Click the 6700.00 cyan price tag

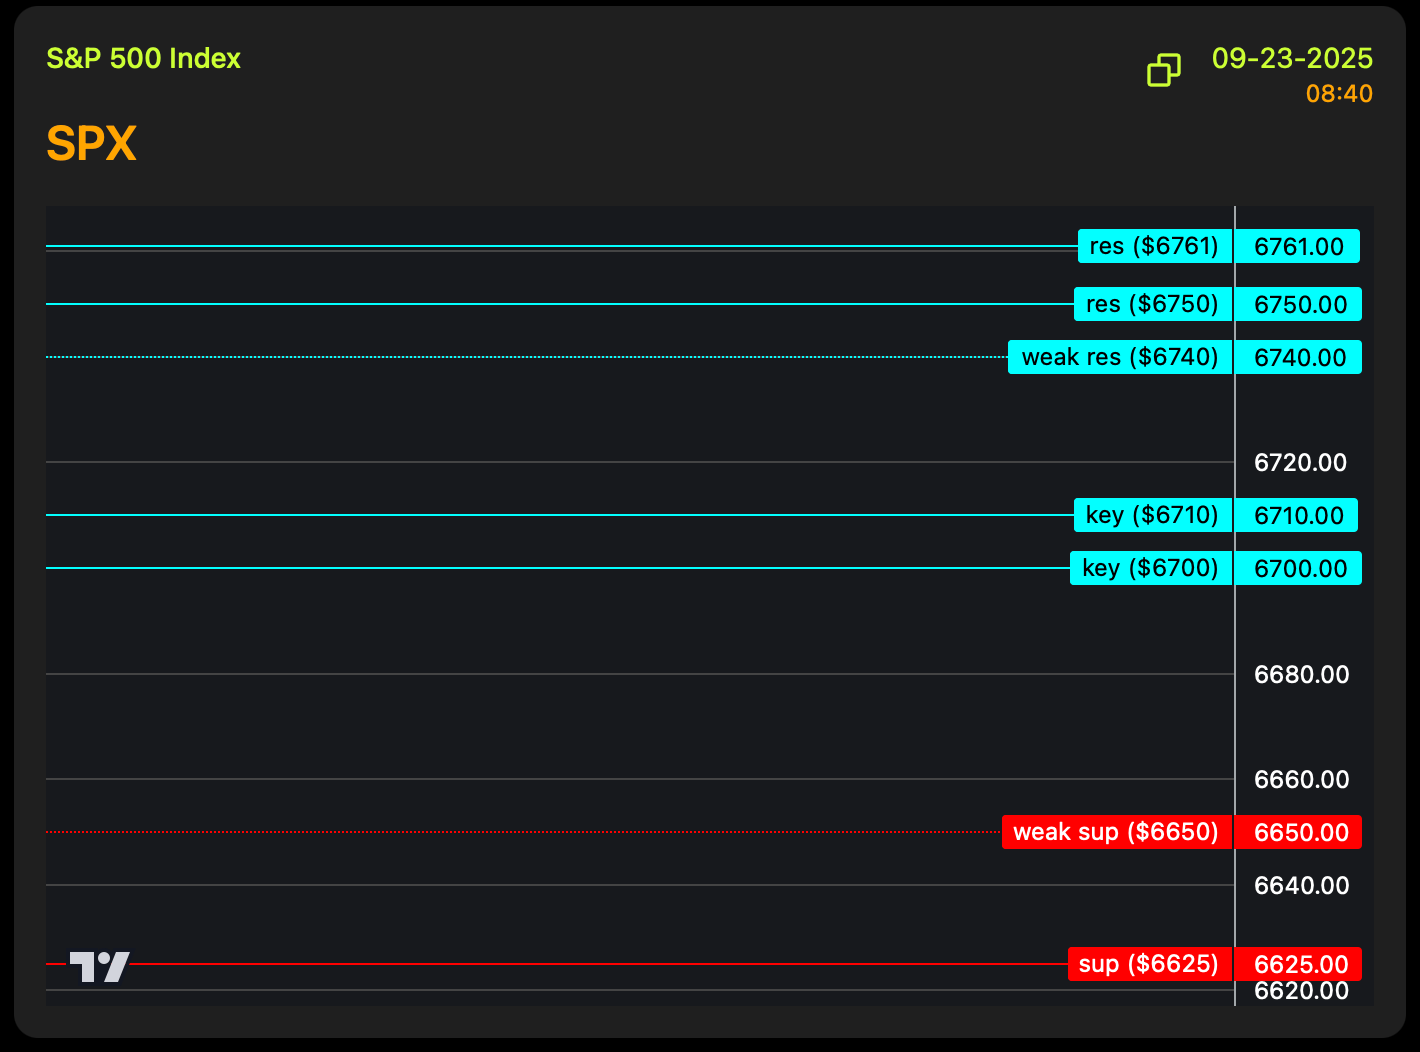point(1299,569)
